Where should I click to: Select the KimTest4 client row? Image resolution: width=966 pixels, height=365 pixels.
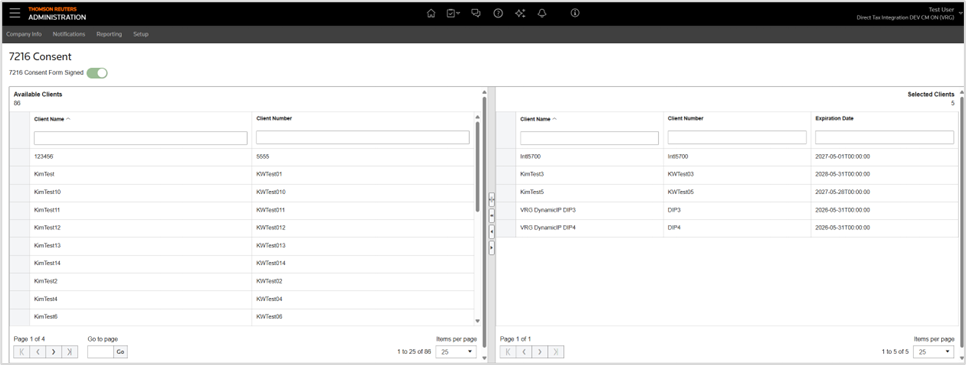tap(242, 300)
